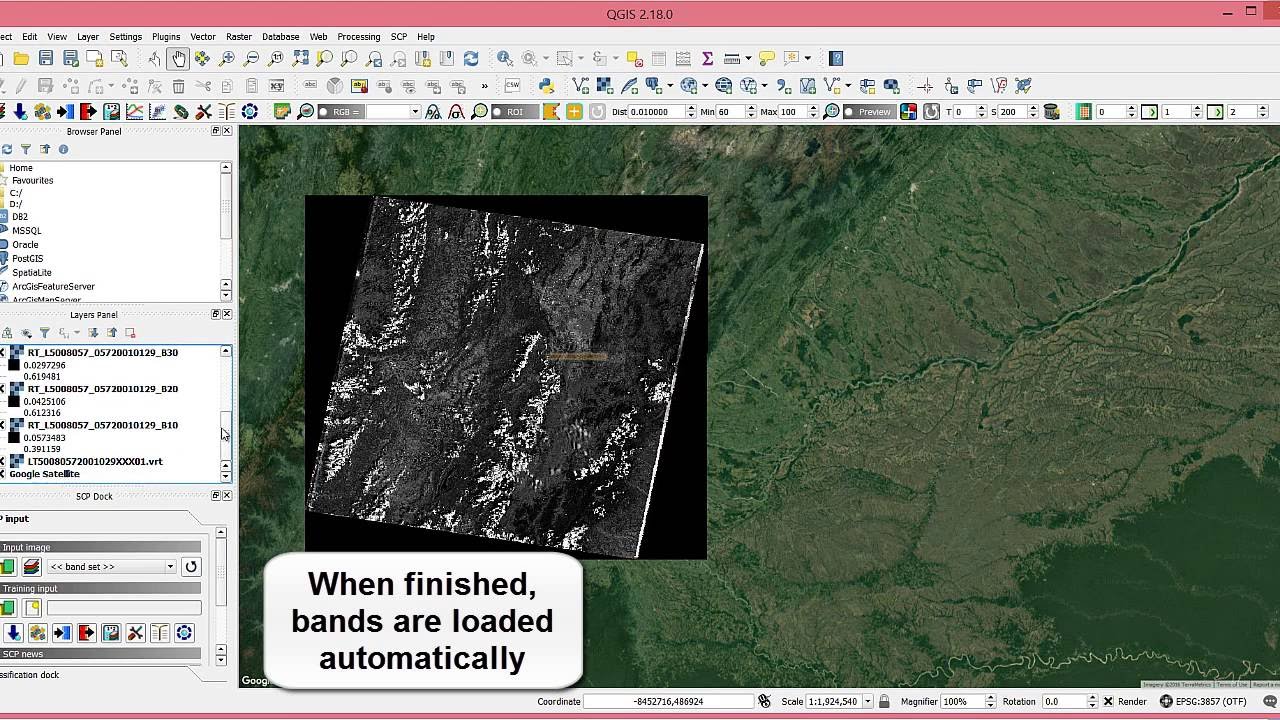The width and height of the screenshot is (1280, 720).
Task: Redo the classification preview
Action: pos(931,112)
